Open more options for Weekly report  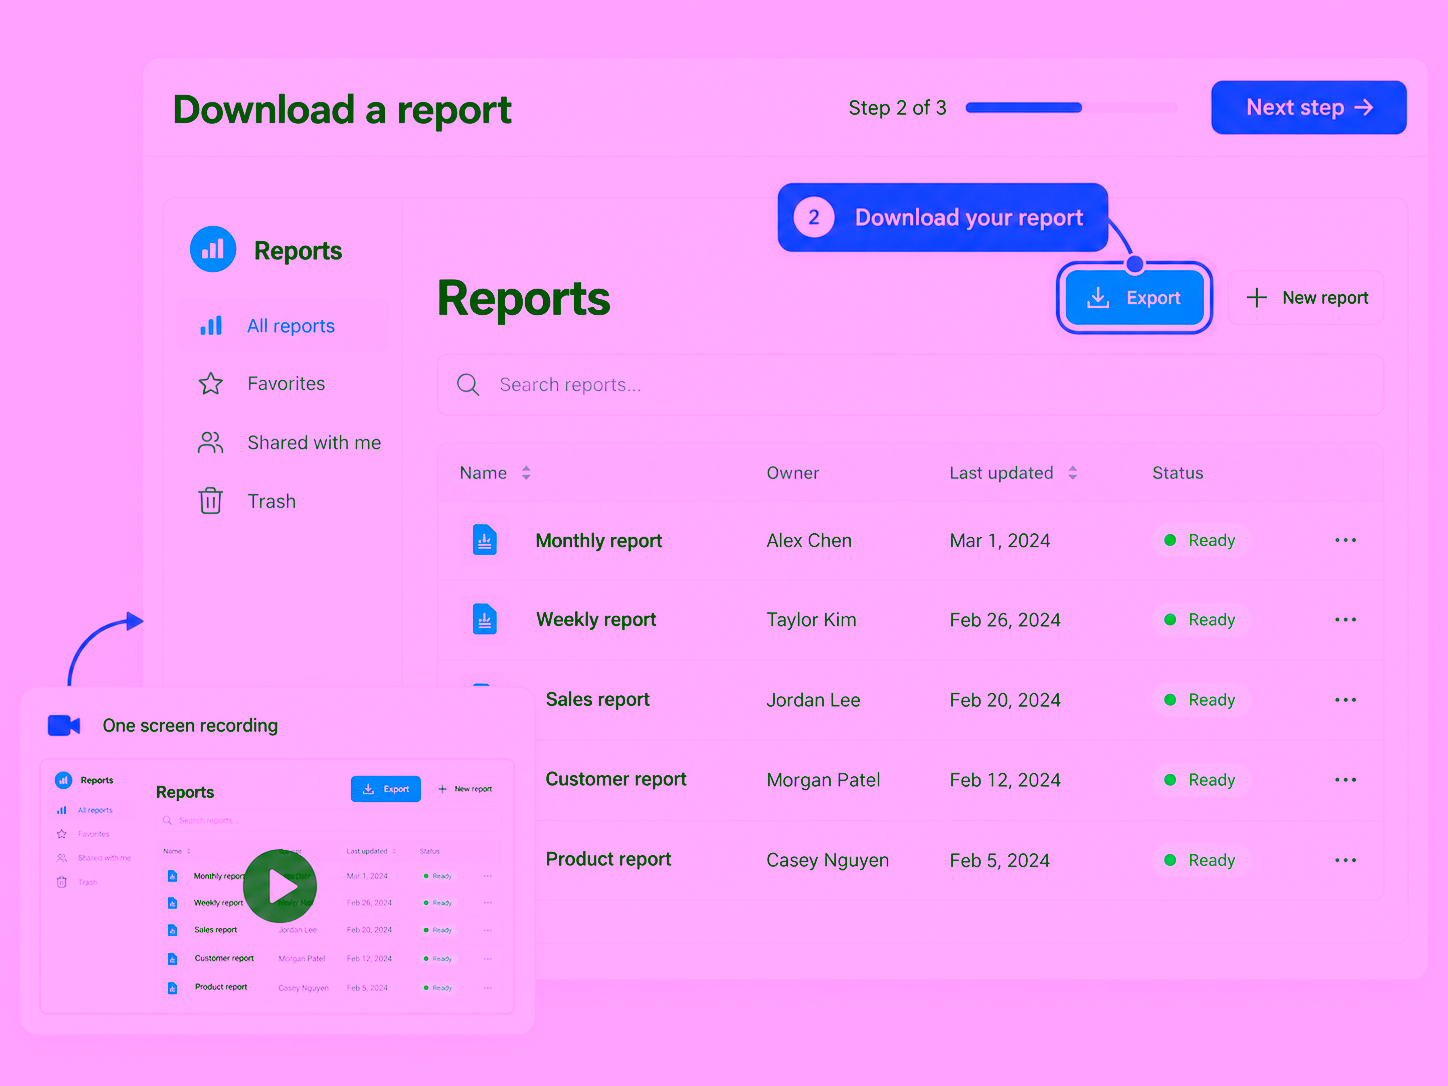pyautogui.click(x=1346, y=620)
